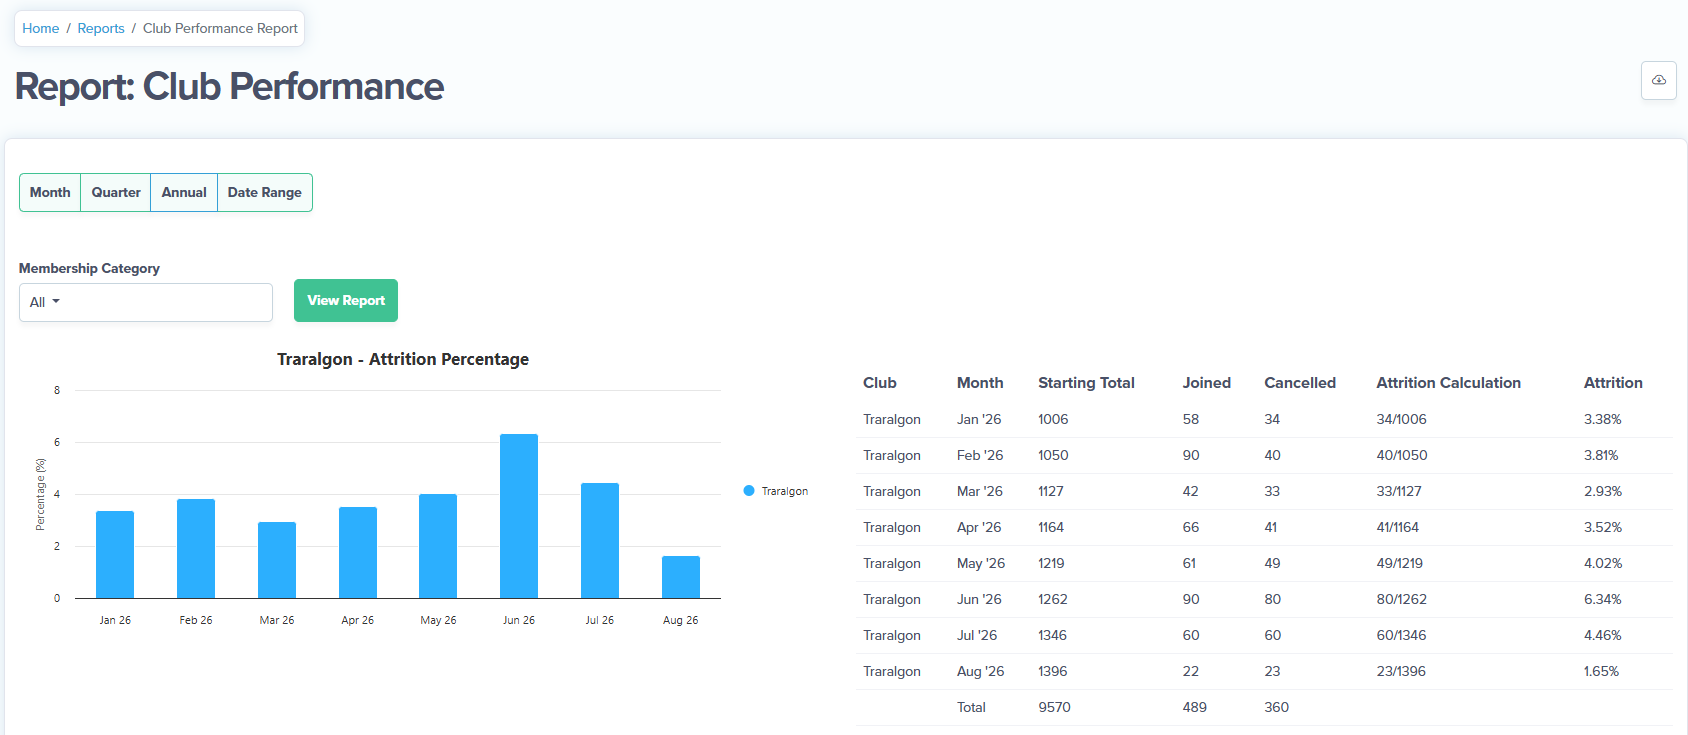Choose the Annual period tab

[184, 192]
